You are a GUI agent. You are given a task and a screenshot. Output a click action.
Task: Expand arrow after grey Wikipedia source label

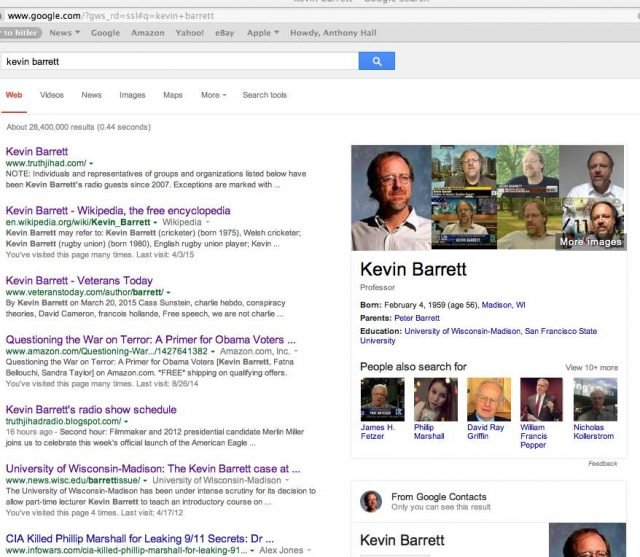(207, 222)
